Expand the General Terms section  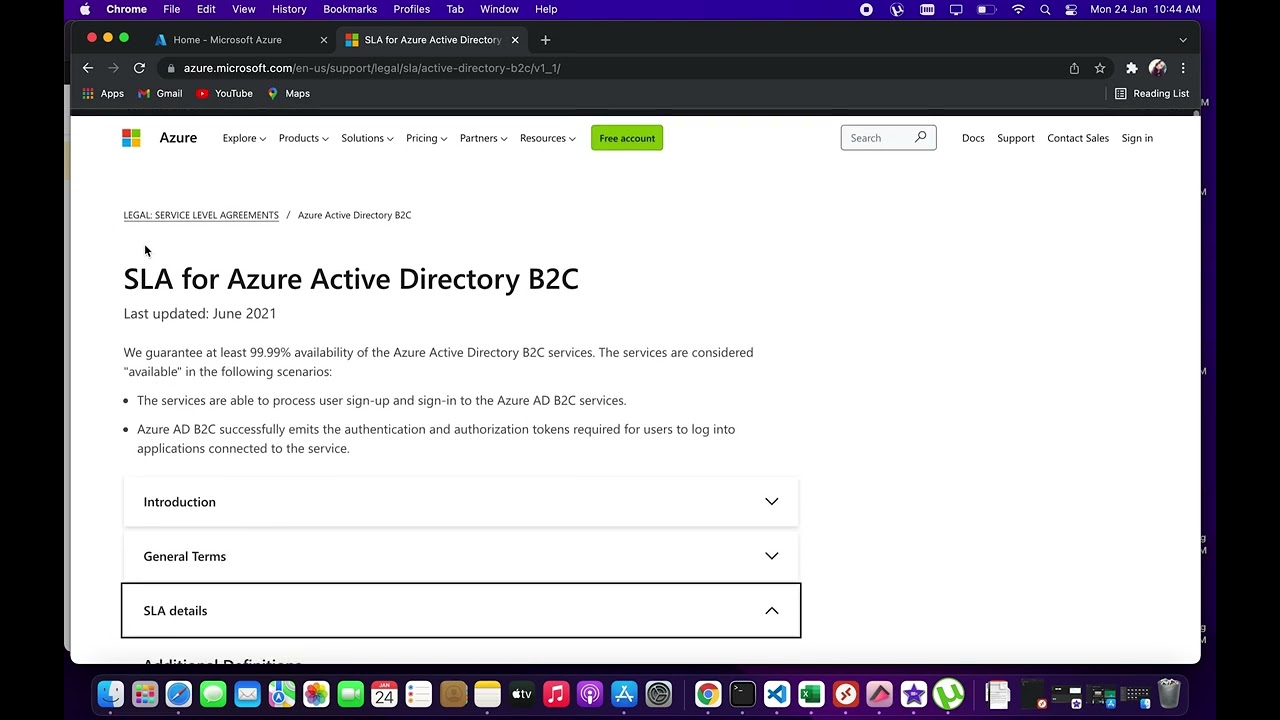[x=461, y=556]
